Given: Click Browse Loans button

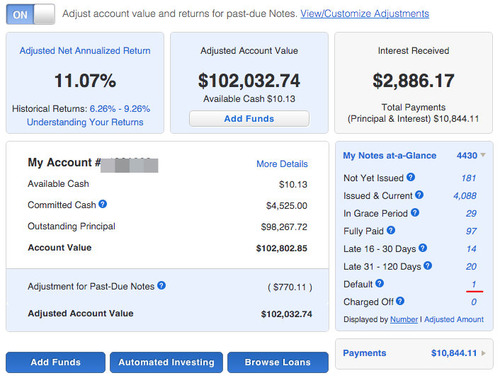Looking at the screenshot, I should (278, 362).
